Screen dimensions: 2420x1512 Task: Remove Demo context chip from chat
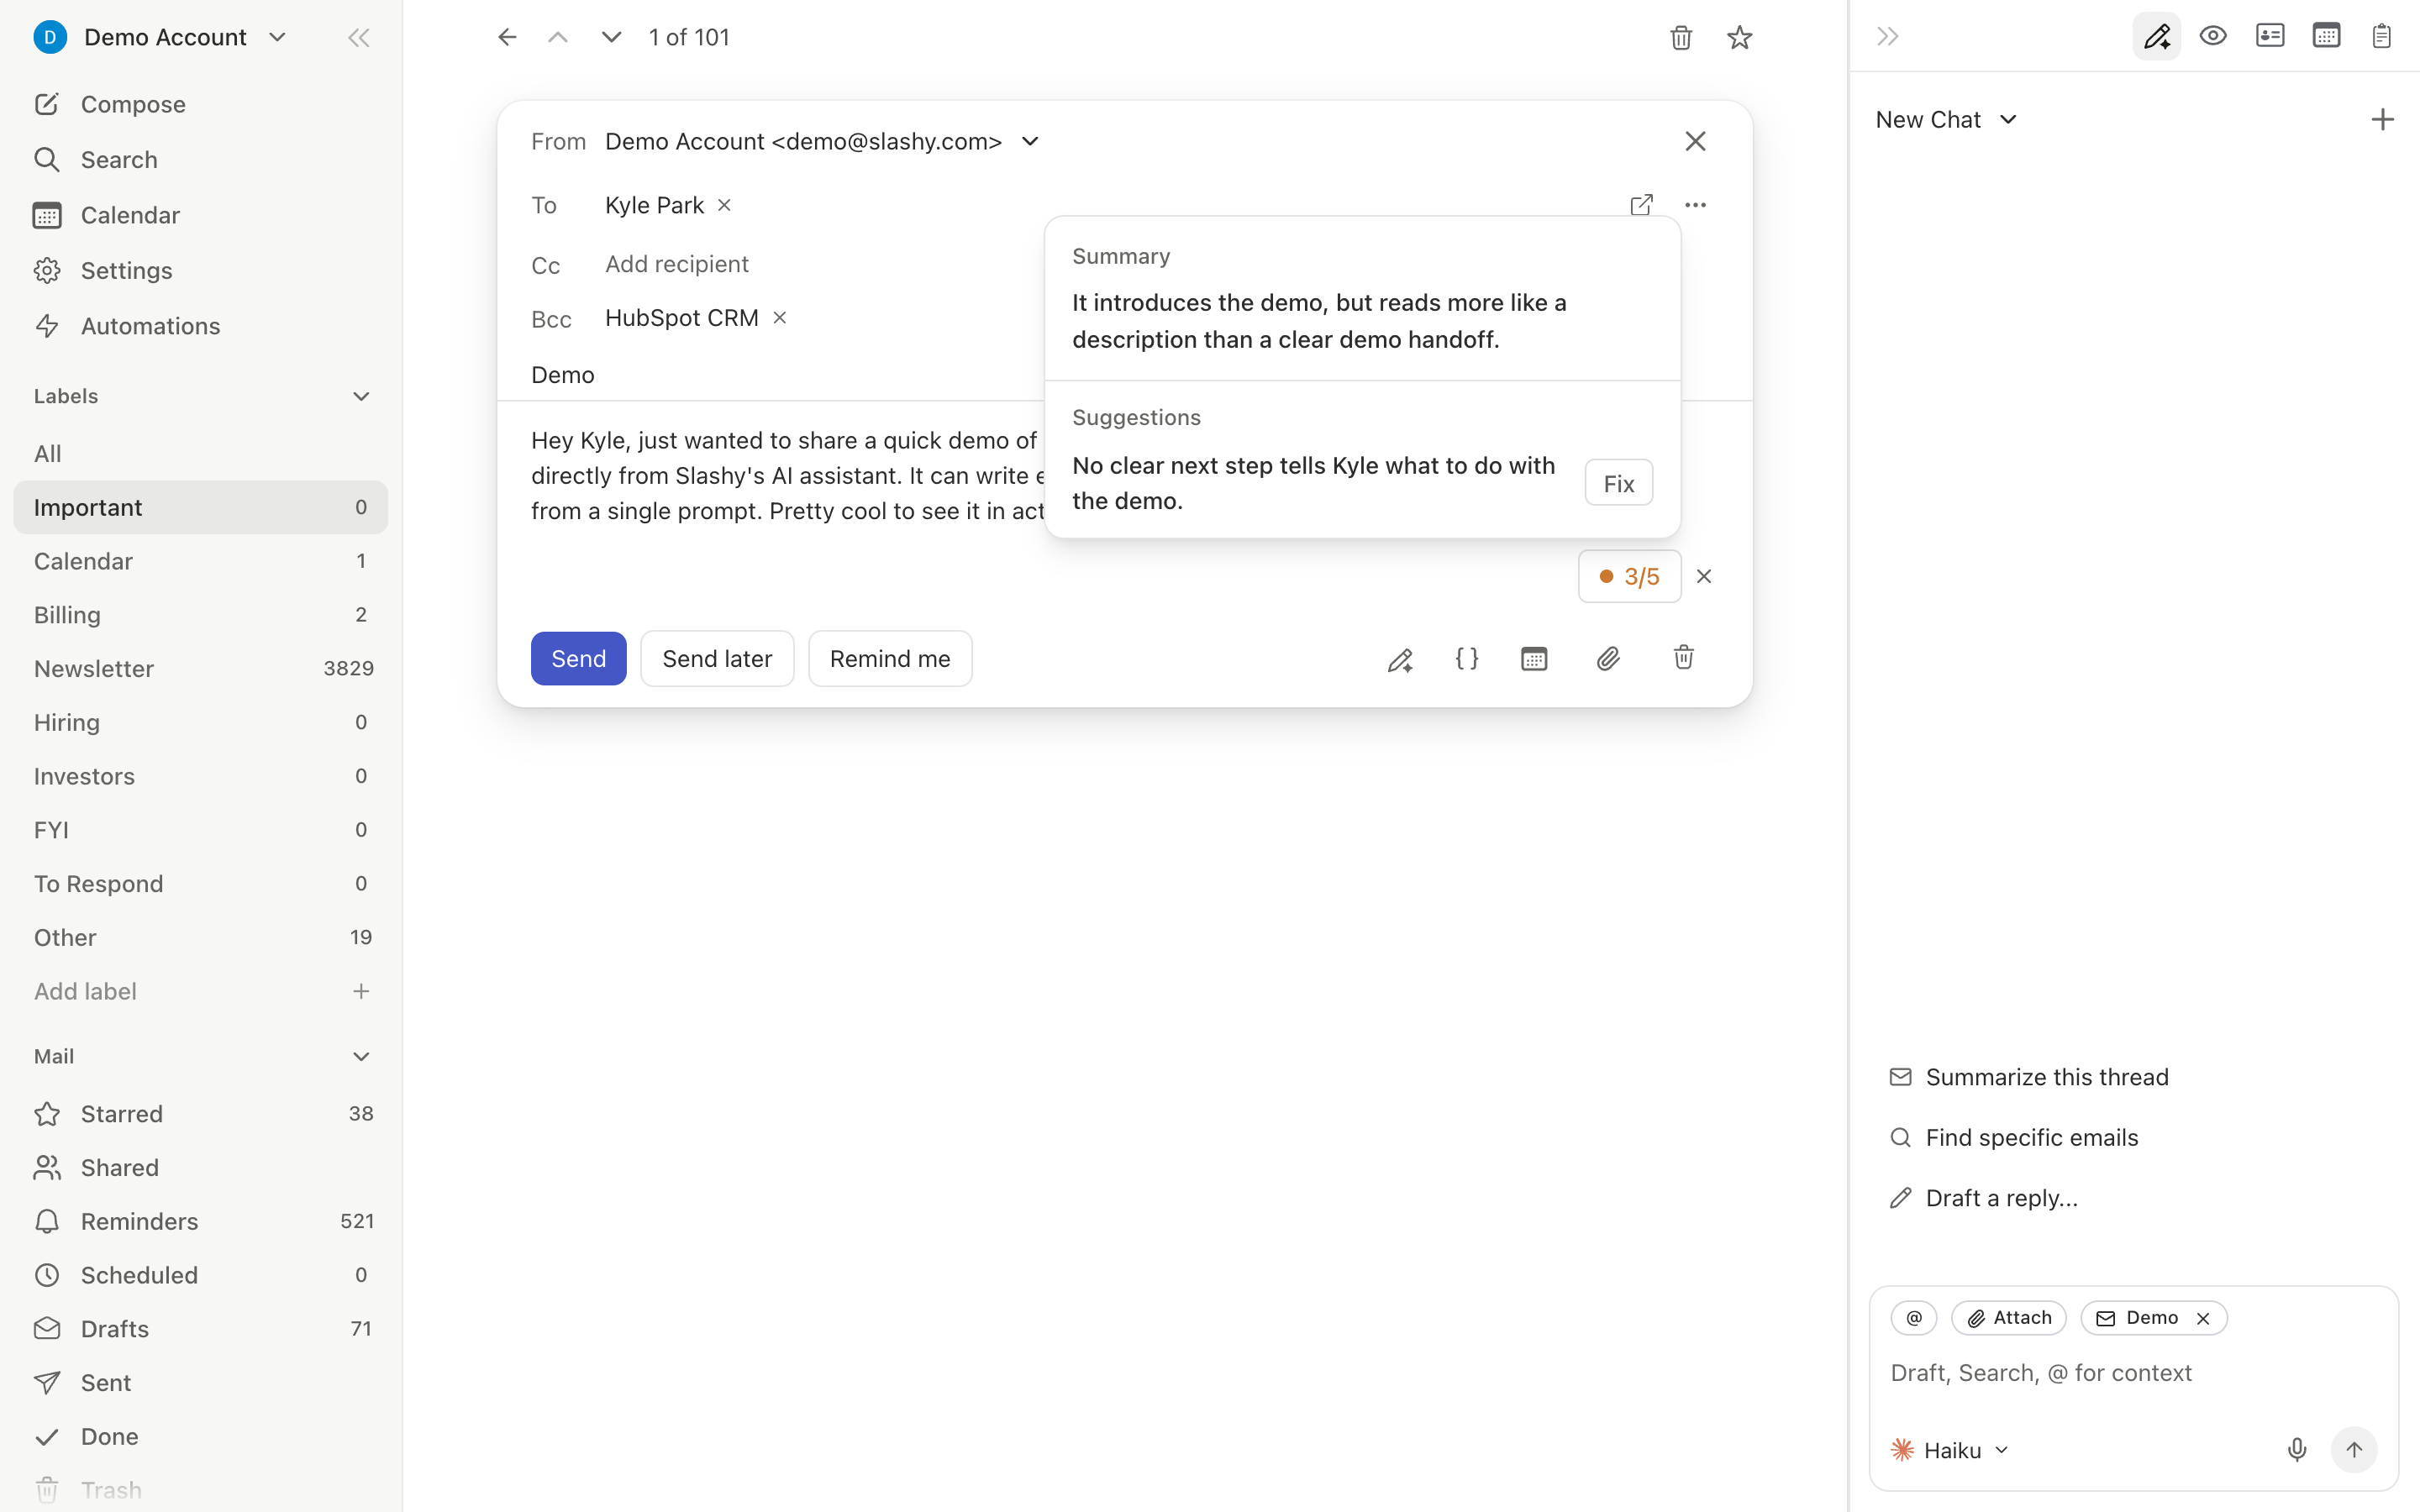(2203, 1319)
